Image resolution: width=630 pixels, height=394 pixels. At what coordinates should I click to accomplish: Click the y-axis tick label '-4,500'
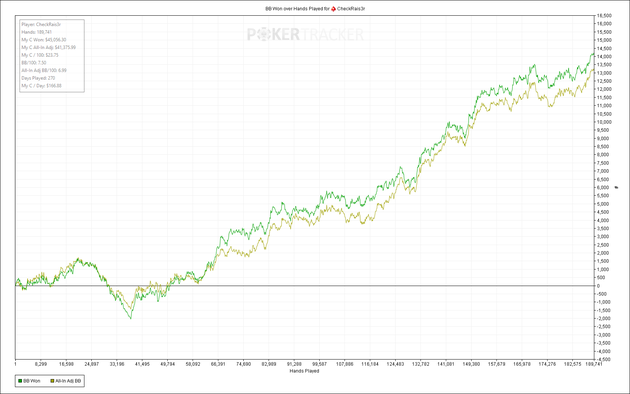click(604, 359)
